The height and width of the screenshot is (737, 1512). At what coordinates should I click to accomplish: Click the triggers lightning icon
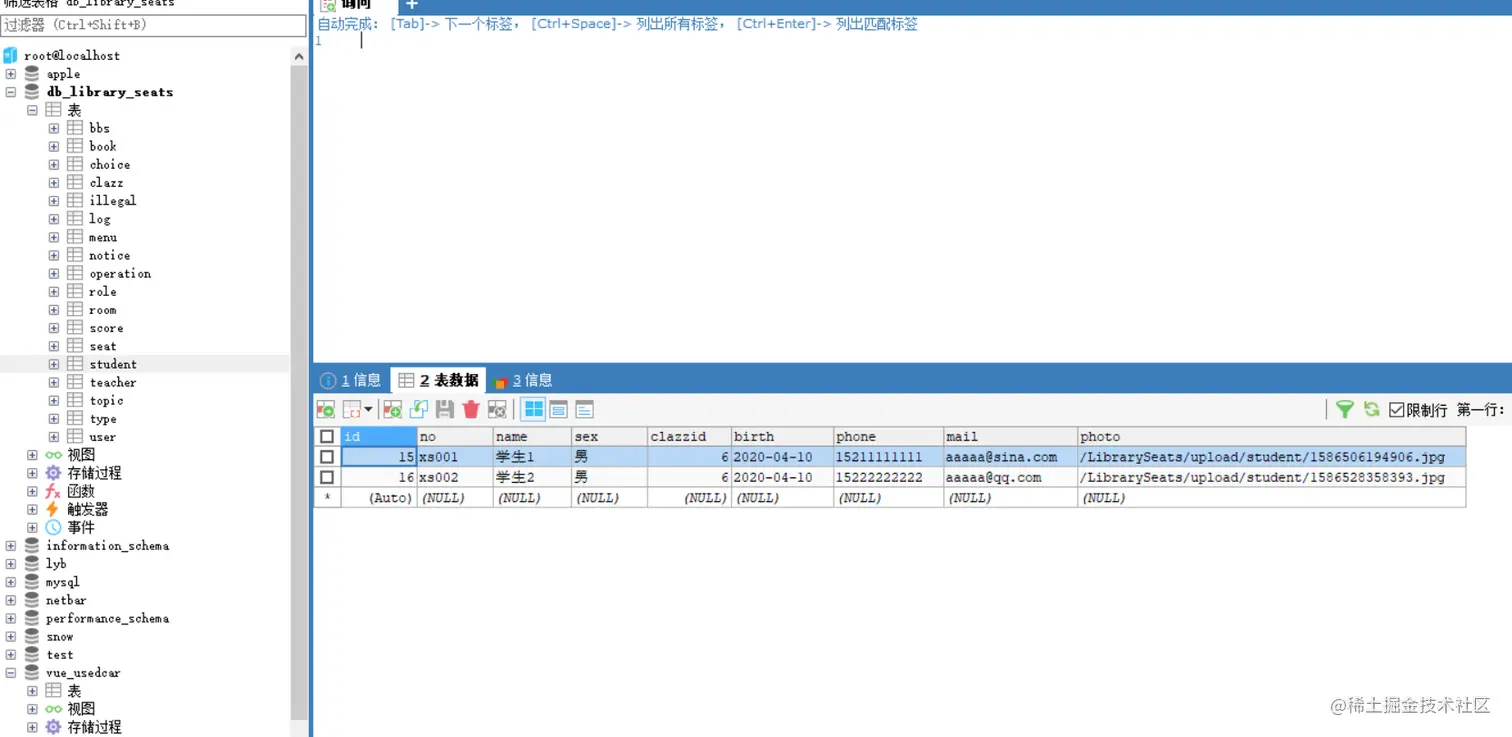pyautogui.click(x=53, y=509)
